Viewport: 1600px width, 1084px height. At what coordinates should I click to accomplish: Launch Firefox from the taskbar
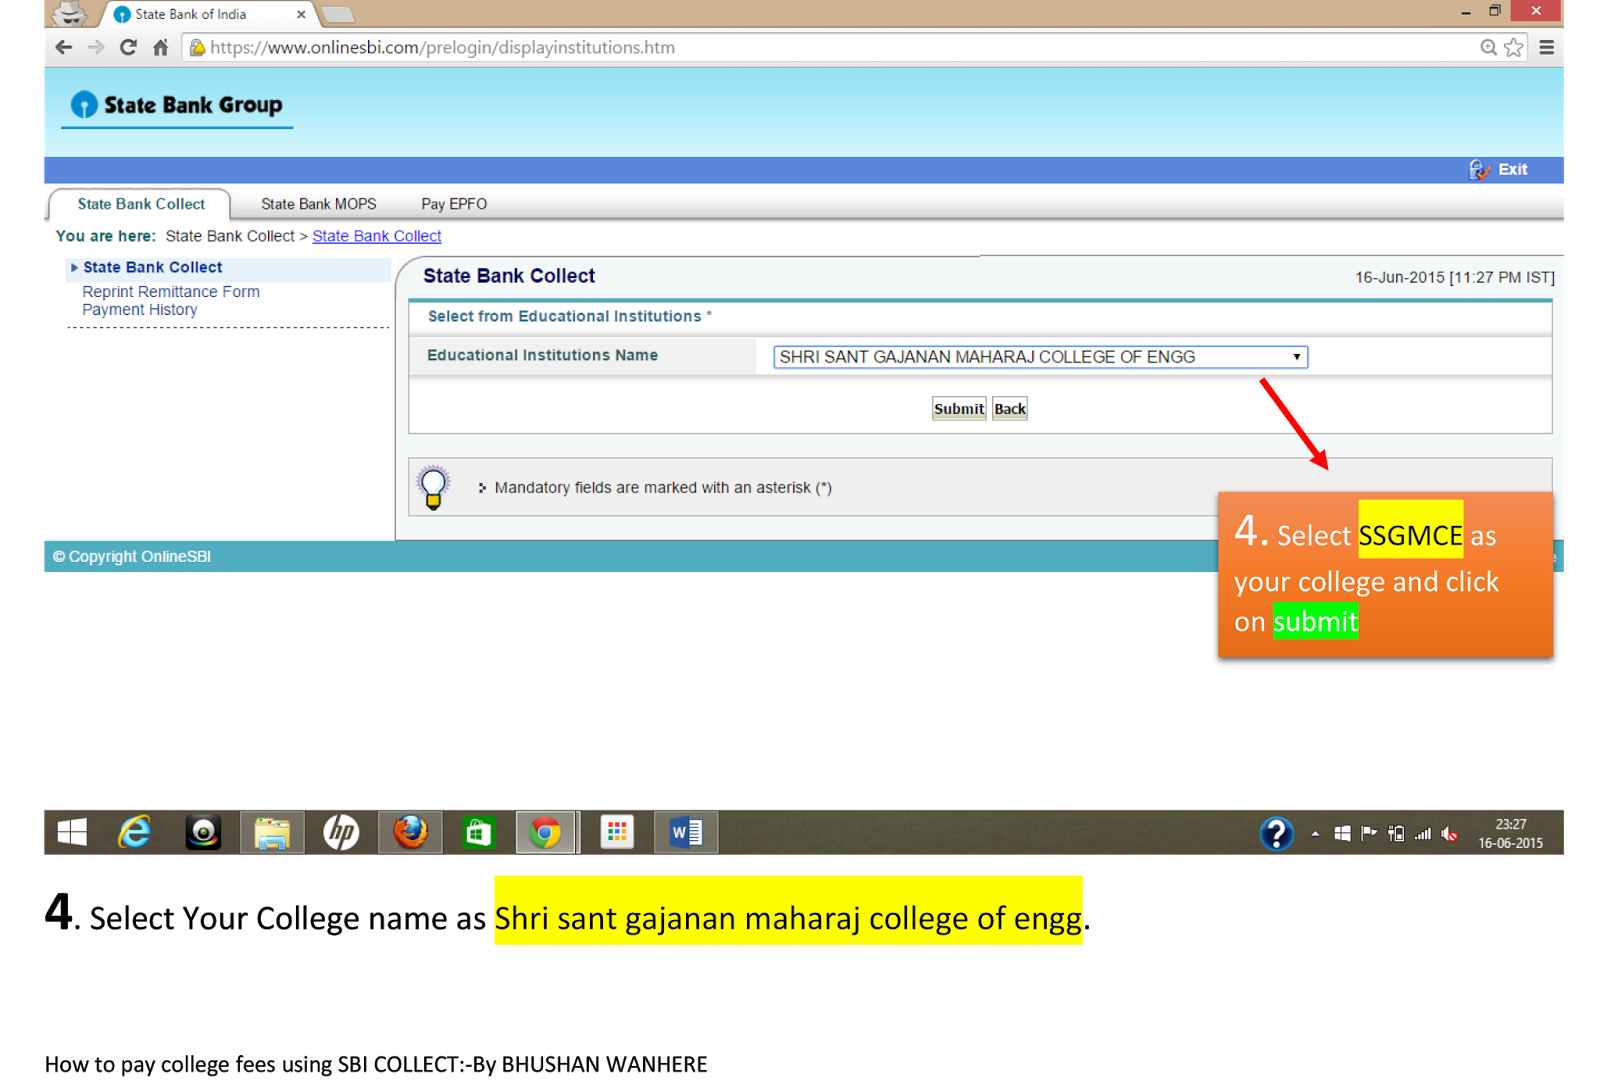pos(409,831)
